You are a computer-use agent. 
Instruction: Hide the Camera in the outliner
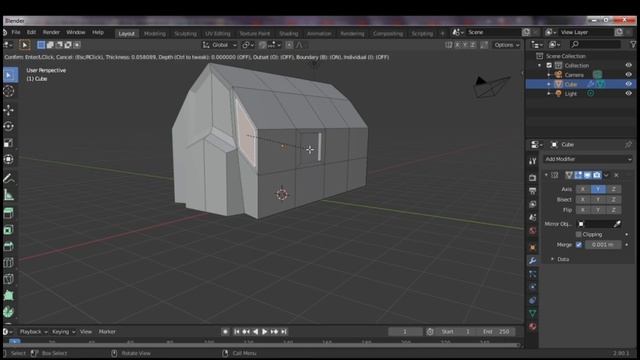coord(629,75)
